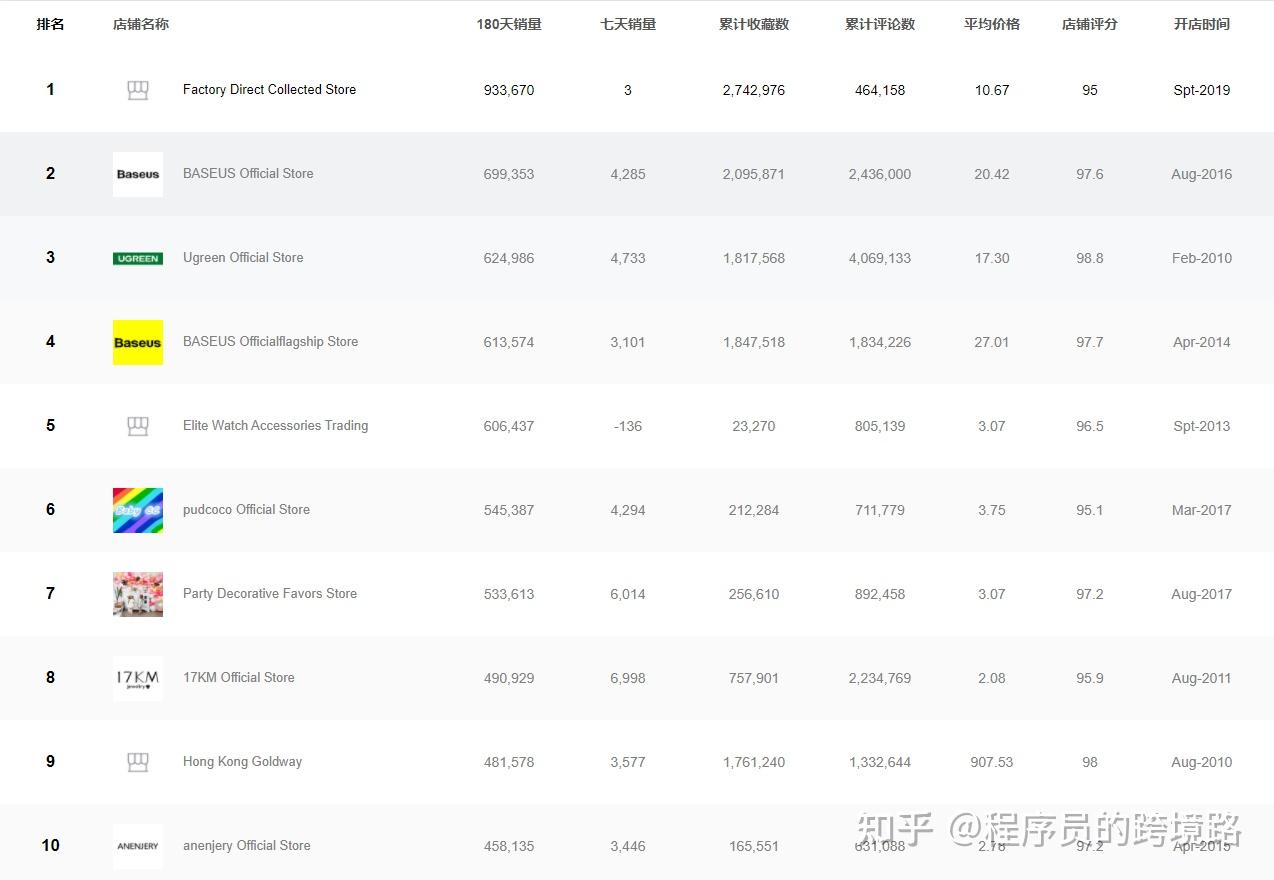Select the 212,284 favorites value
The image size is (1274, 880).
(754, 510)
